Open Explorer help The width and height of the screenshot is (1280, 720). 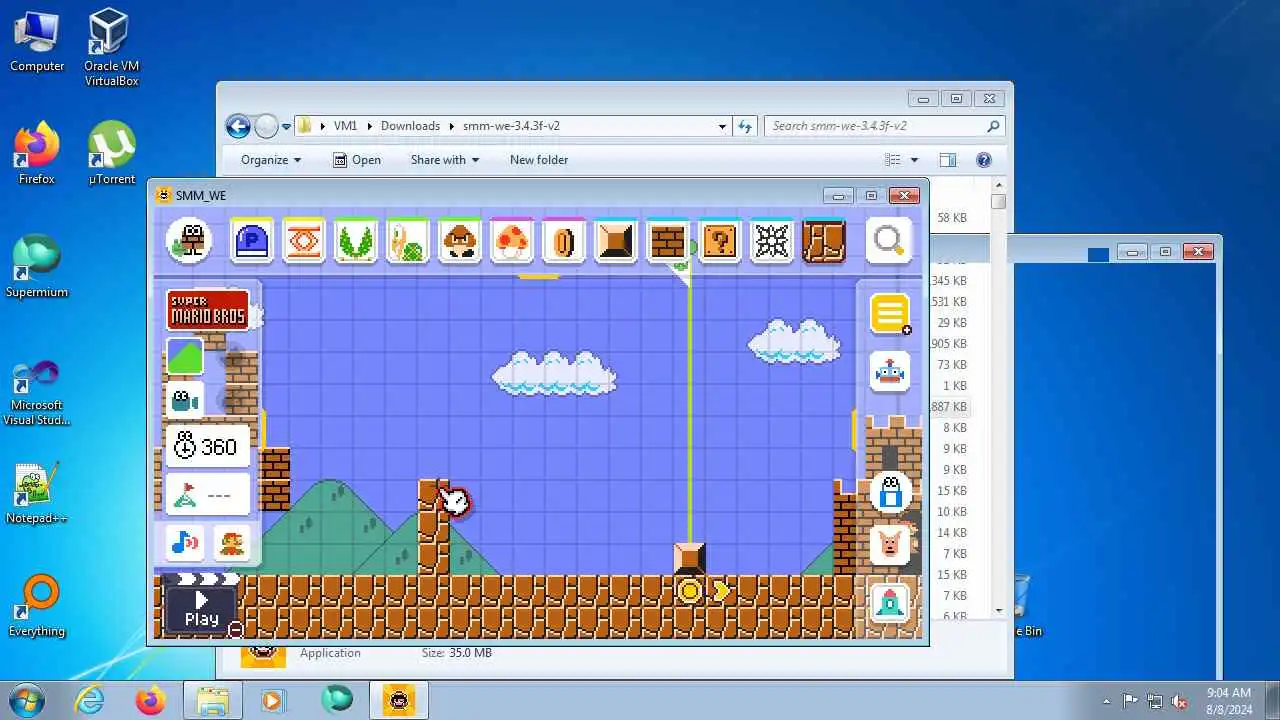[983, 160]
